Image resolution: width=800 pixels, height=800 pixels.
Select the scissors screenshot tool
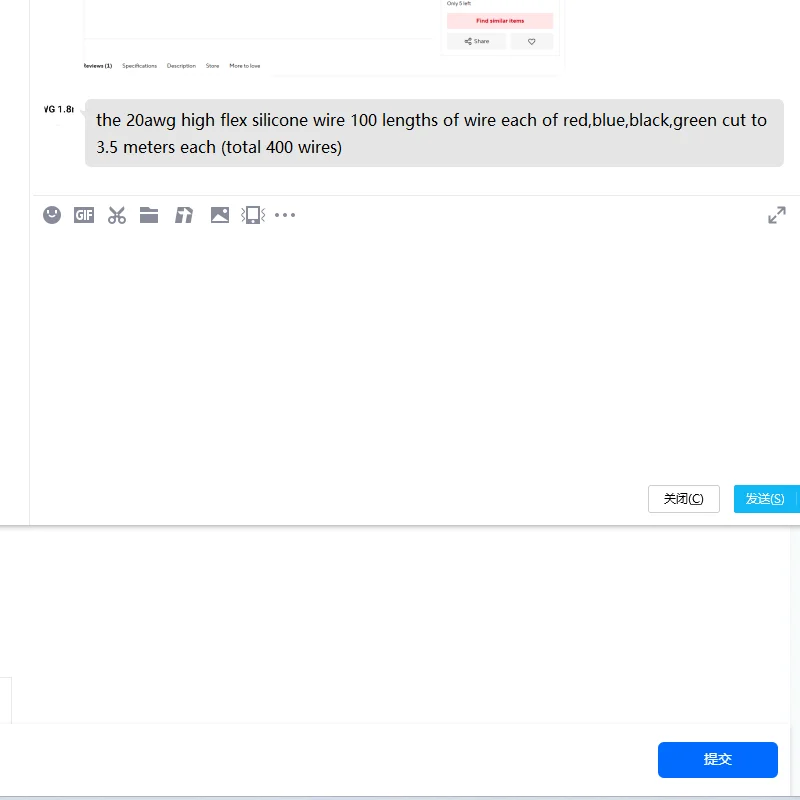pyautogui.click(x=117, y=215)
